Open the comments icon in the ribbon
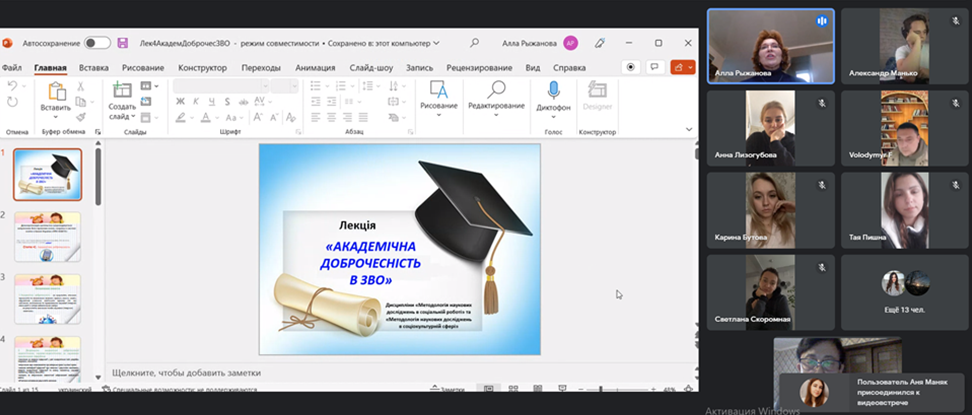Image resolution: width=972 pixels, height=415 pixels. [655, 67]
